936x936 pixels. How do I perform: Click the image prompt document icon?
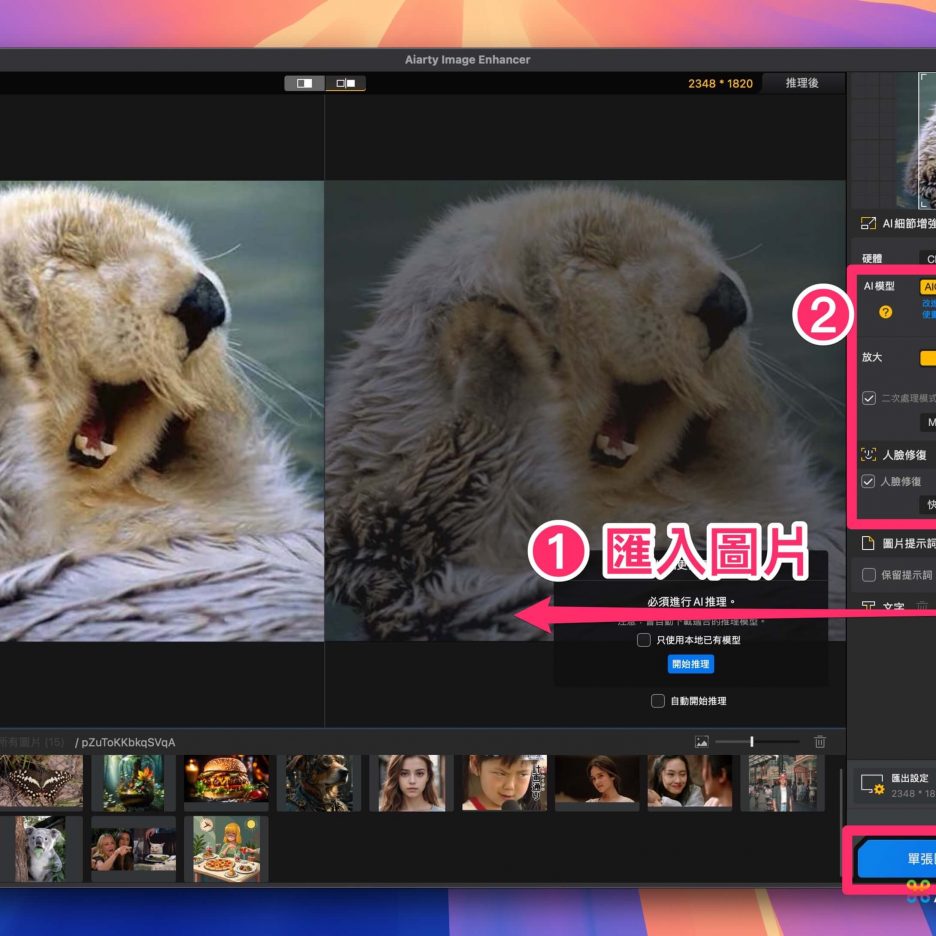868,544
